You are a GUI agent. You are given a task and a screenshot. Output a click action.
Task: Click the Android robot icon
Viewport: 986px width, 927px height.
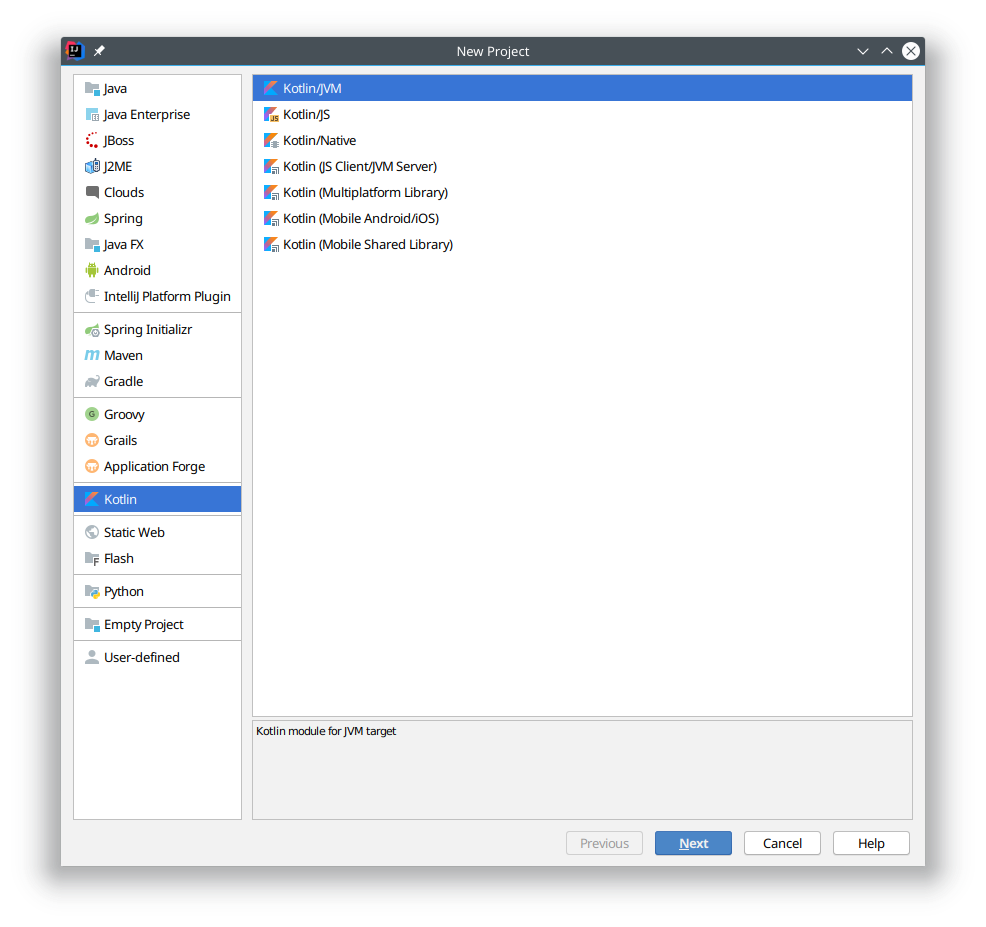[x=92, y=270]
